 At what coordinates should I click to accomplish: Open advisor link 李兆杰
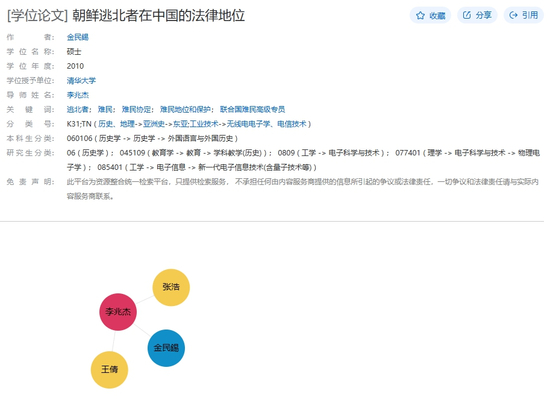pos(78,95)
